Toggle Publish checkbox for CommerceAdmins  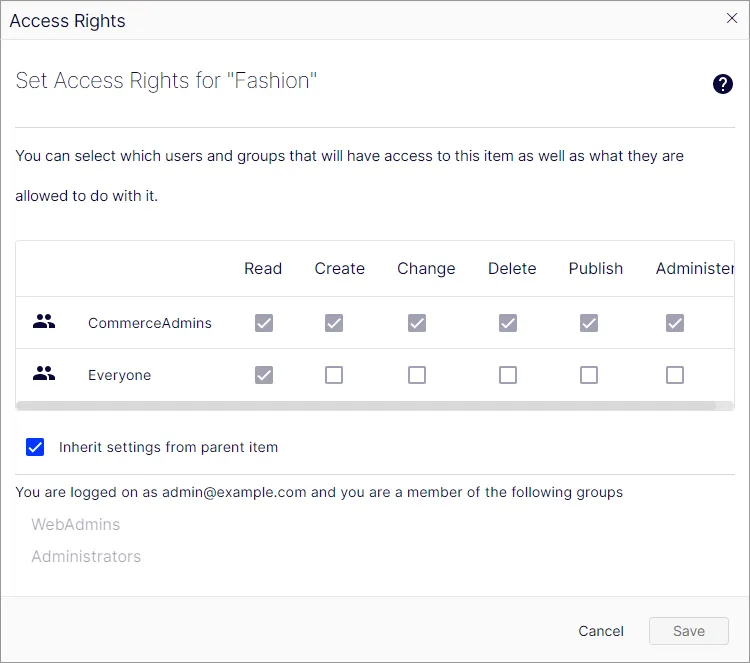(589, 323)
